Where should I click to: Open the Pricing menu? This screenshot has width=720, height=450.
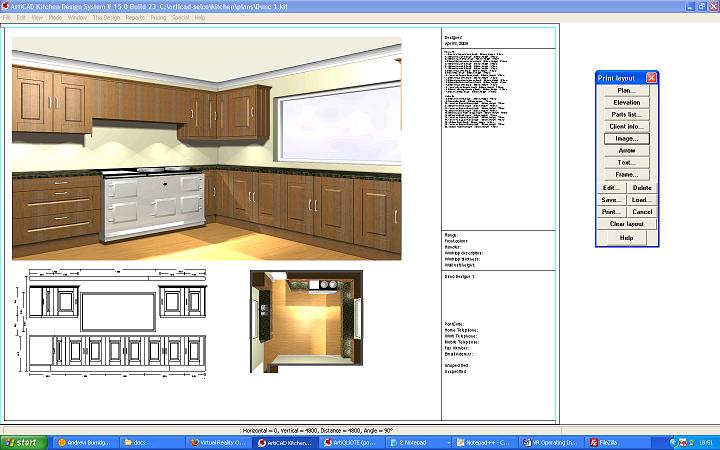[x=158, y=18]
